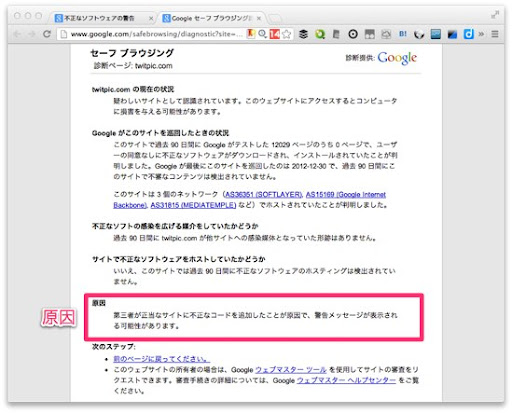Switch to the 不正なソフトウェアの警告 tab
This screenshot has height=413, width=512.
[x=99, y=18]
